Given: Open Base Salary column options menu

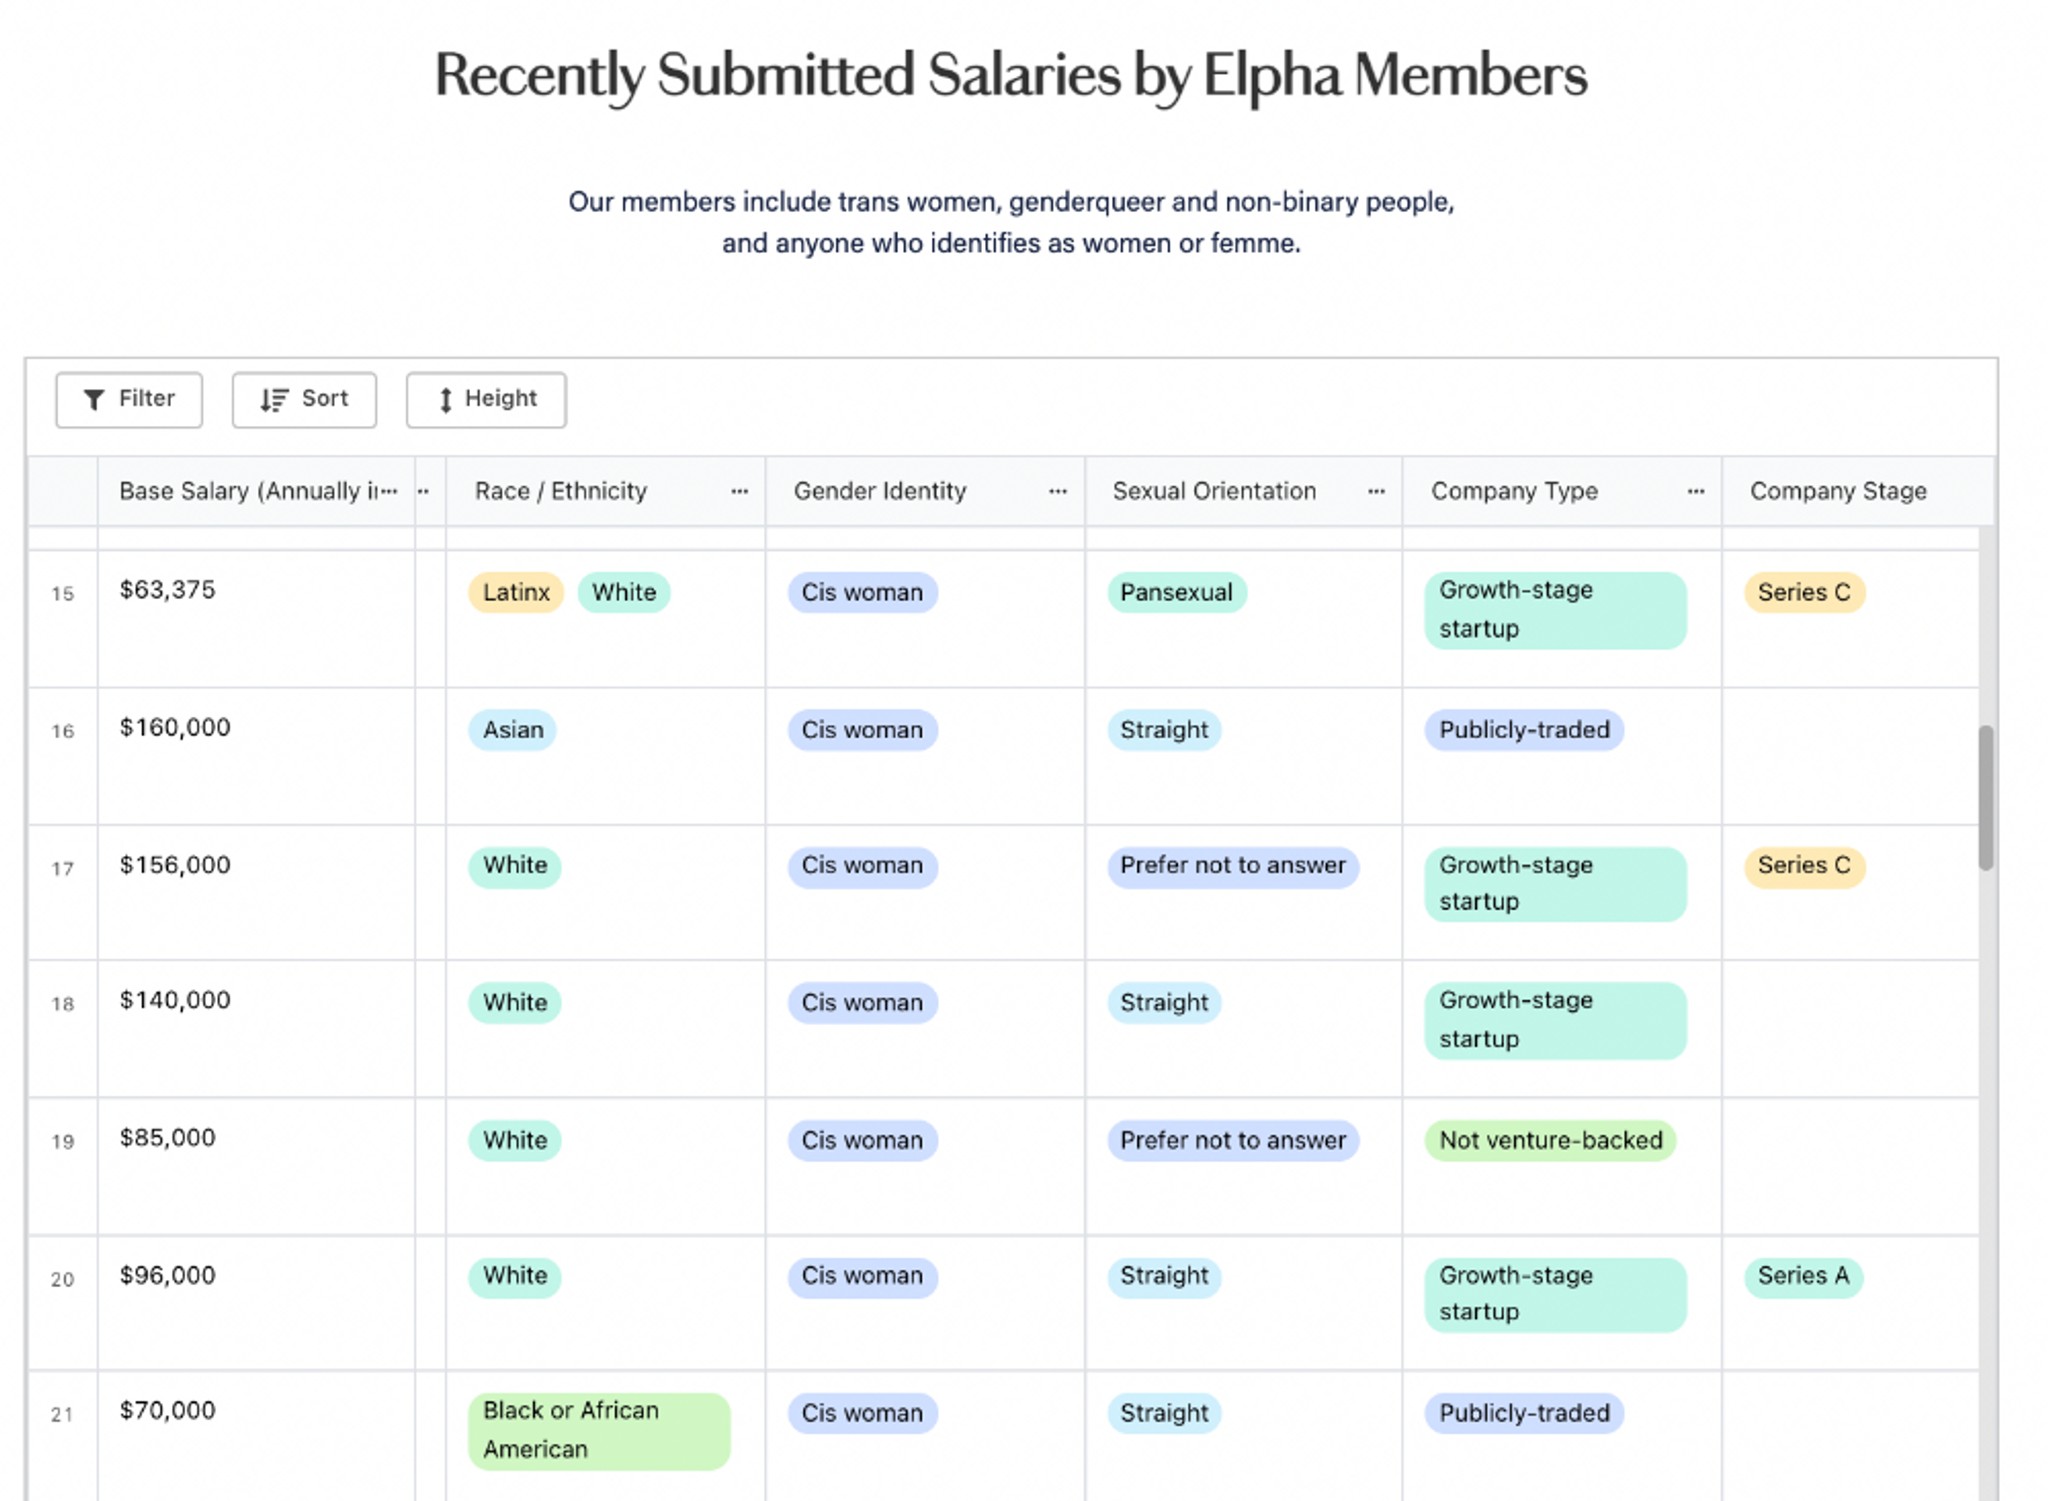Looking at the screenshot, I should pos(390,491).
